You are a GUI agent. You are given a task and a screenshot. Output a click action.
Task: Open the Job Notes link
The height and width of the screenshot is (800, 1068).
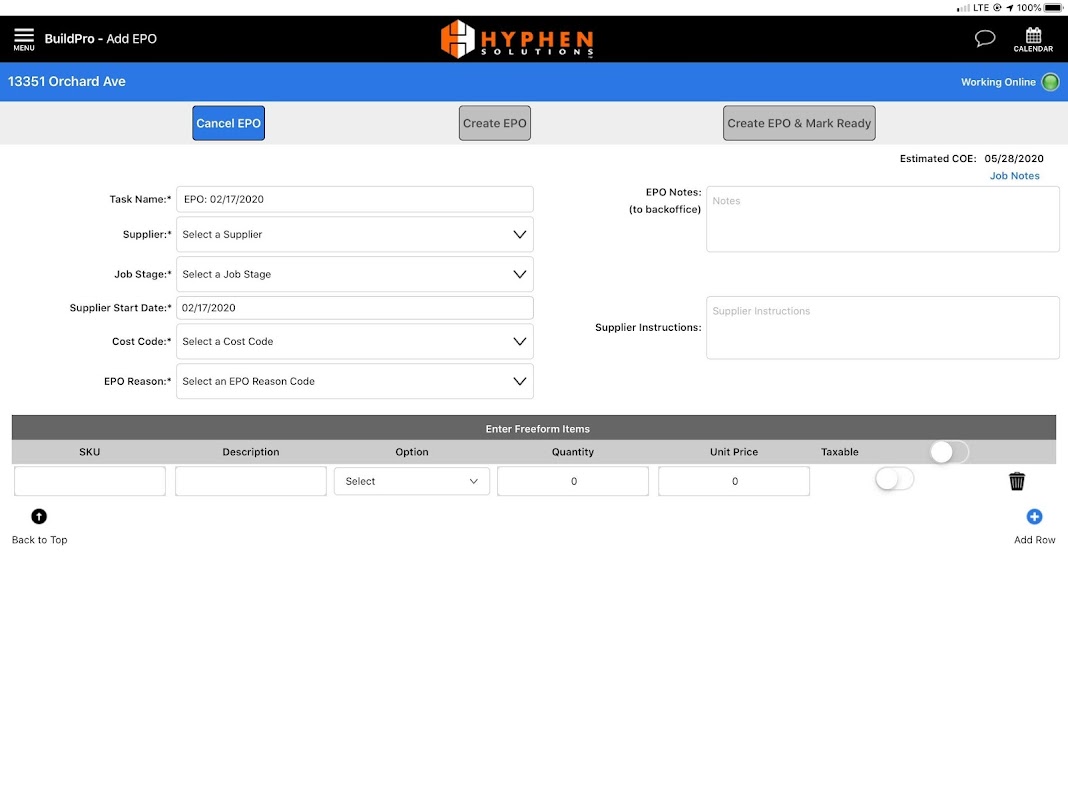[1014, 176]
